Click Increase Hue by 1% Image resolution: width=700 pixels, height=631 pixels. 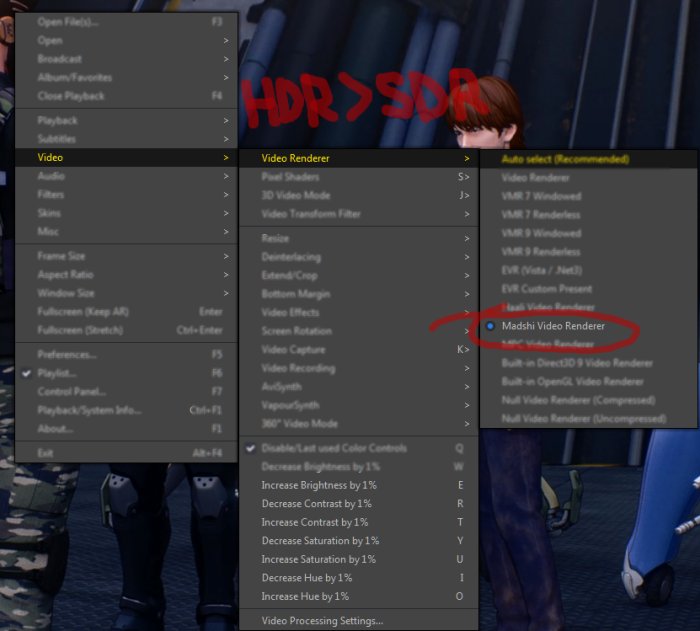coord(359,596)
